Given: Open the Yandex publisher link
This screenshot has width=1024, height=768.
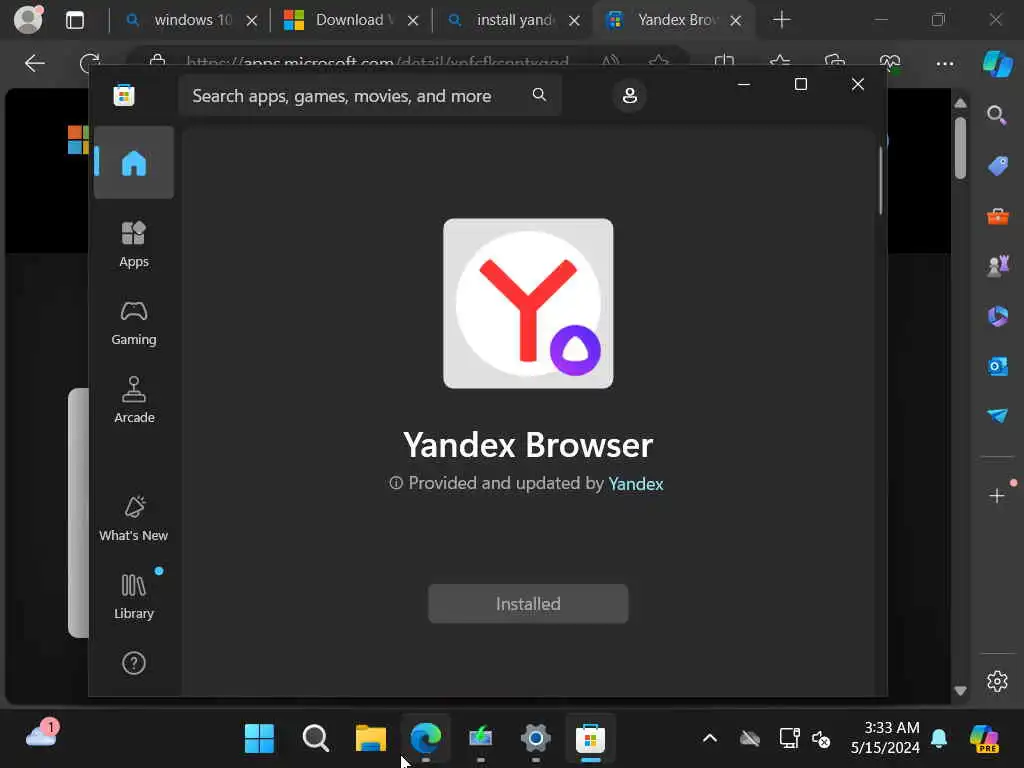Looking at the screenshot, I should tap(635, 484).
